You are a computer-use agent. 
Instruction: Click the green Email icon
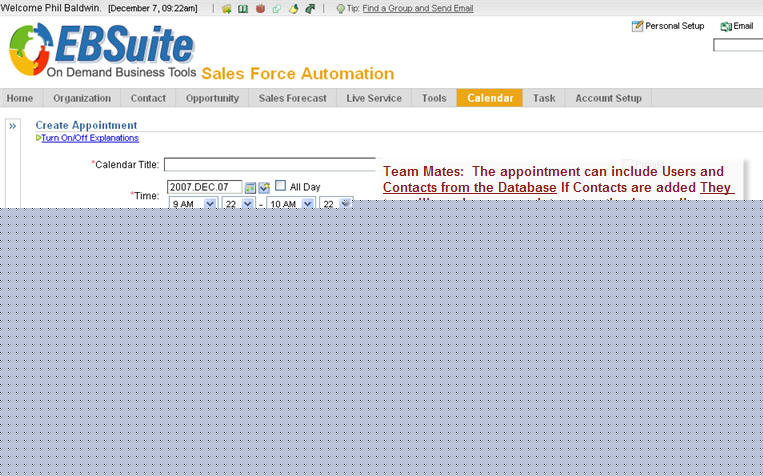coord(725,26)
